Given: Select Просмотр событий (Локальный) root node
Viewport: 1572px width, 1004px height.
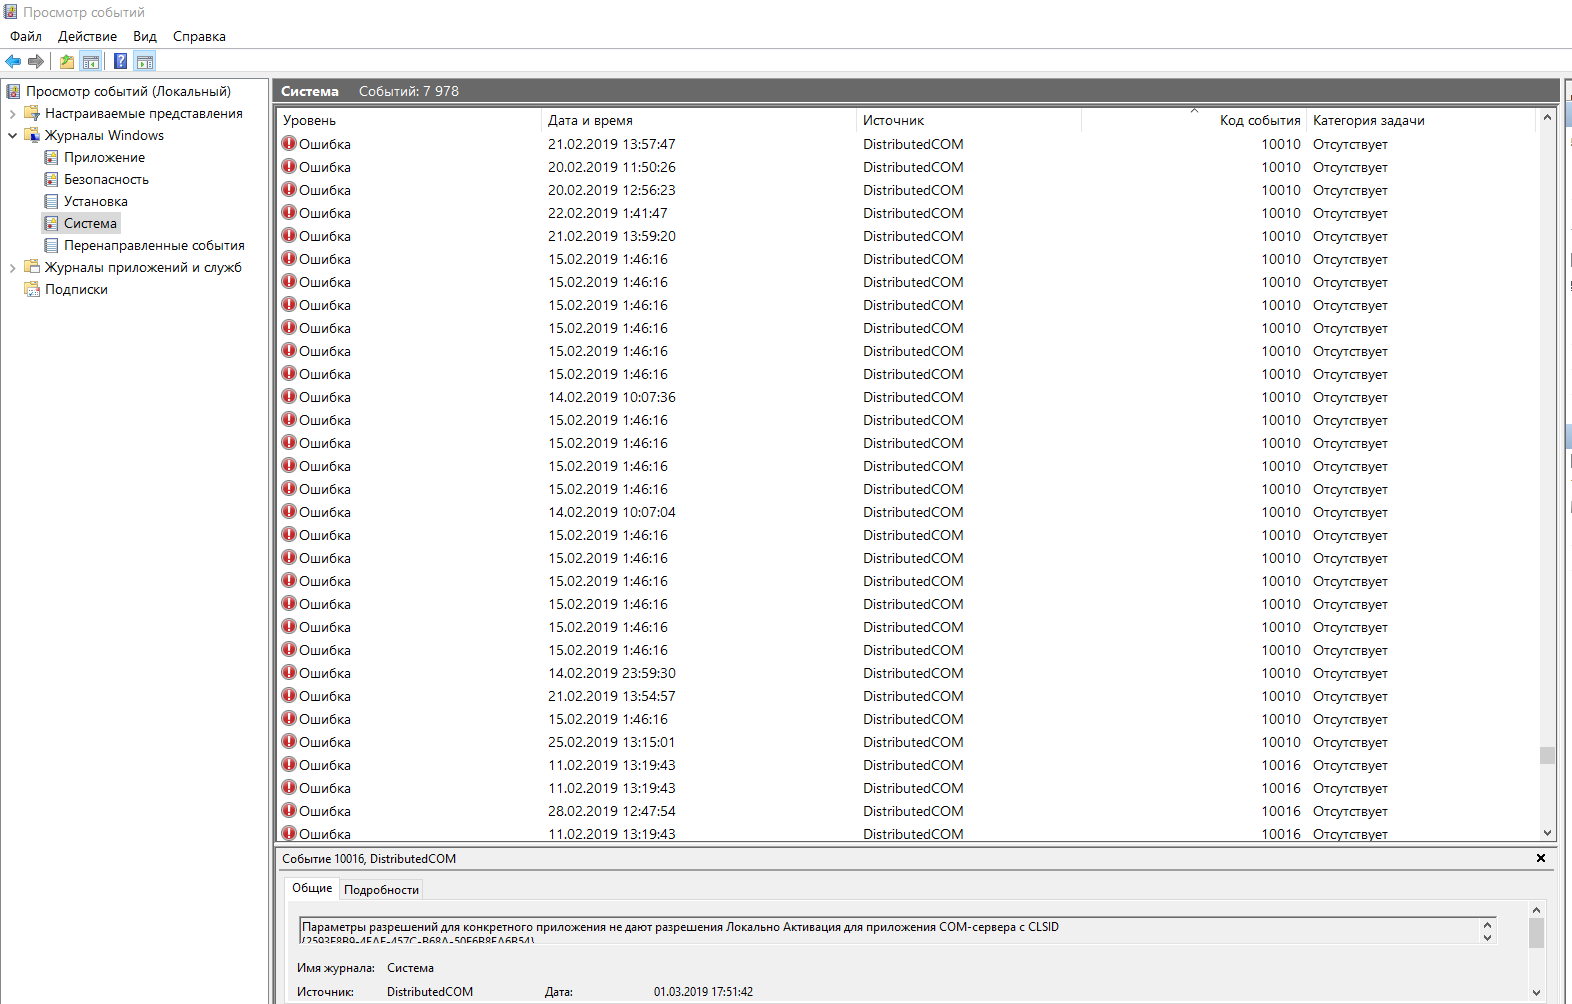Looking at the screenshot, I should 128,91.
